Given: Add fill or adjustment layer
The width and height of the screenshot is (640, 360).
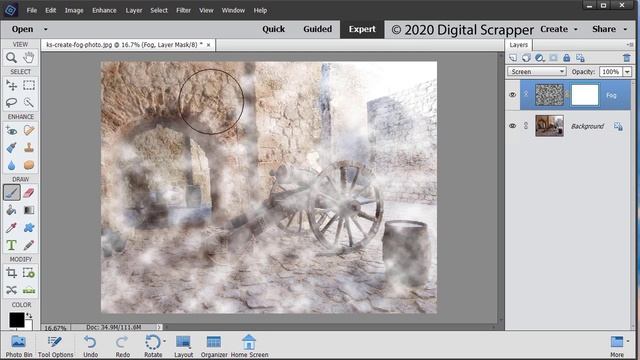Looking at the screenshot, I should pos(540,58).
